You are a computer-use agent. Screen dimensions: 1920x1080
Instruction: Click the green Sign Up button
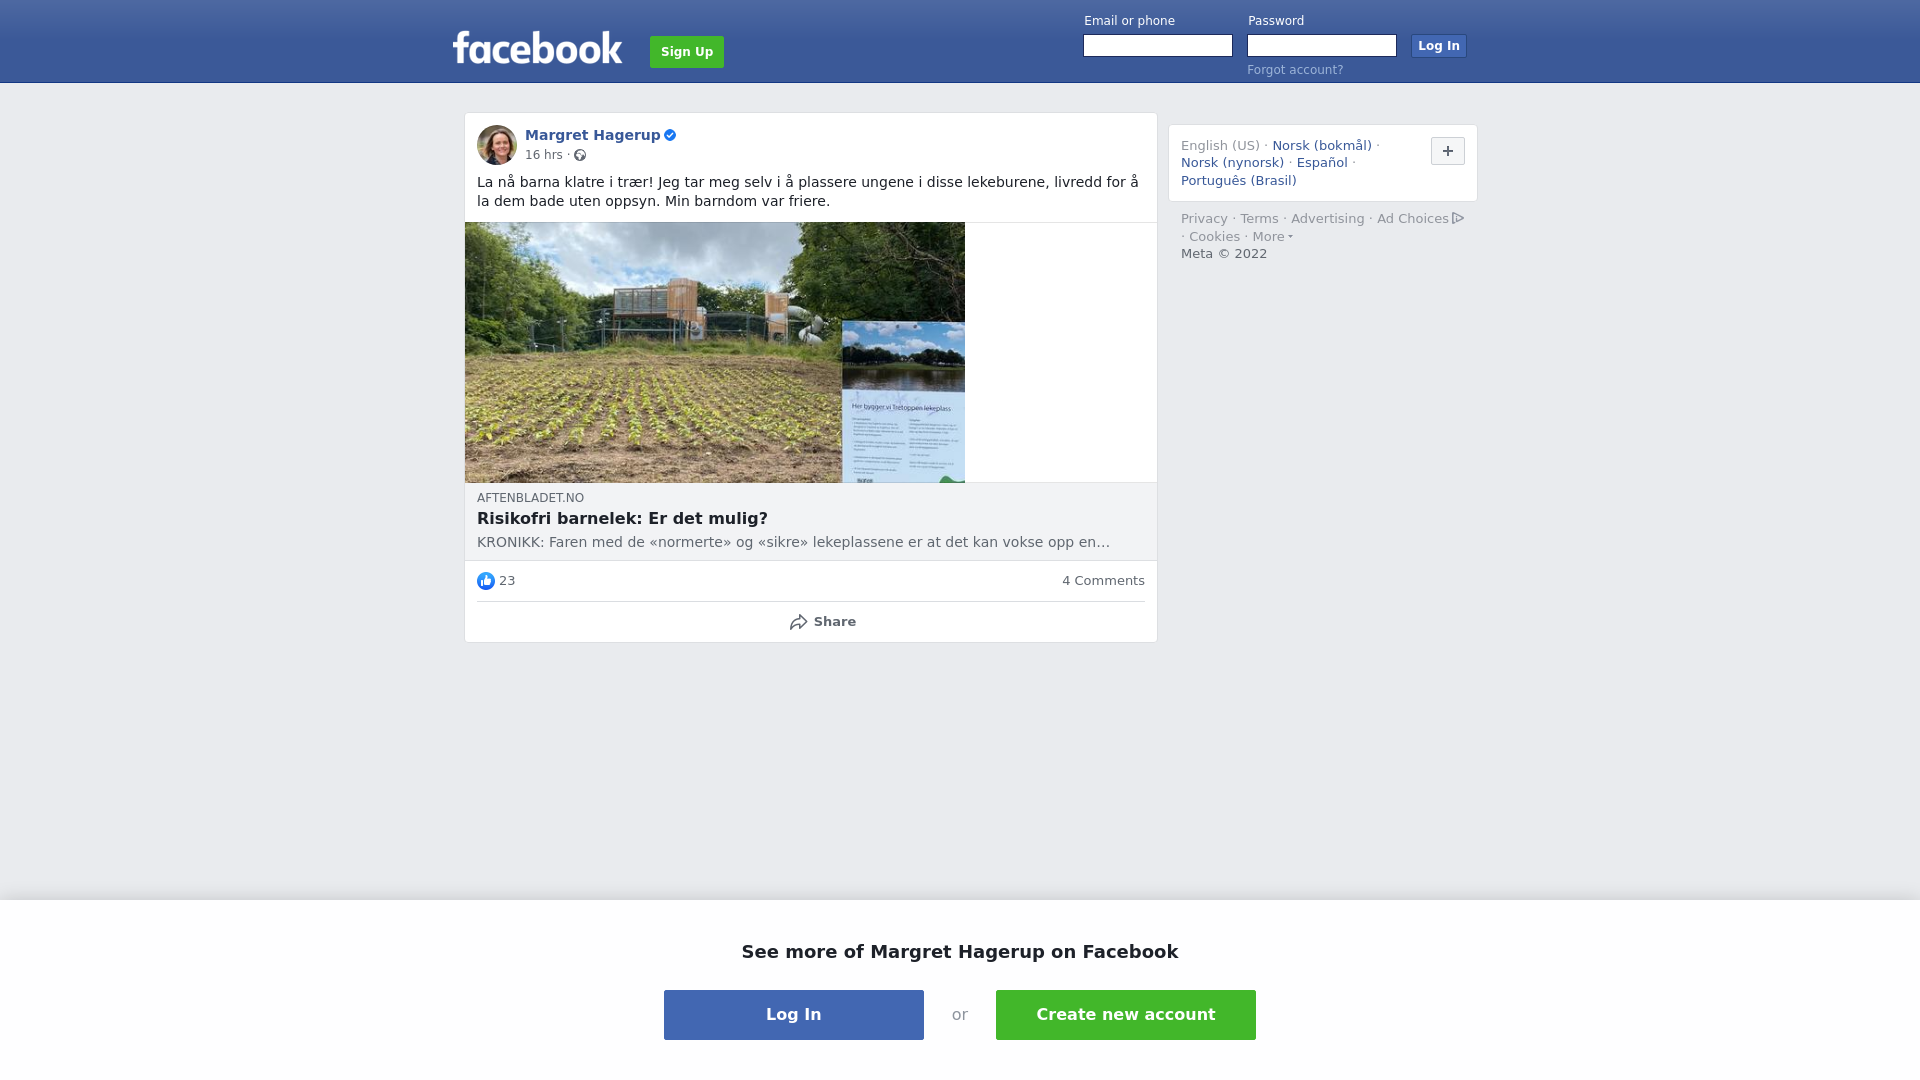(x=687, y=52)
